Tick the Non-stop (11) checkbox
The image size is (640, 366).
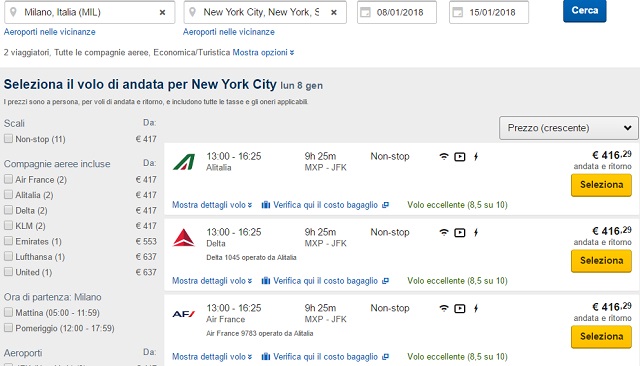(x=8, y=139)
